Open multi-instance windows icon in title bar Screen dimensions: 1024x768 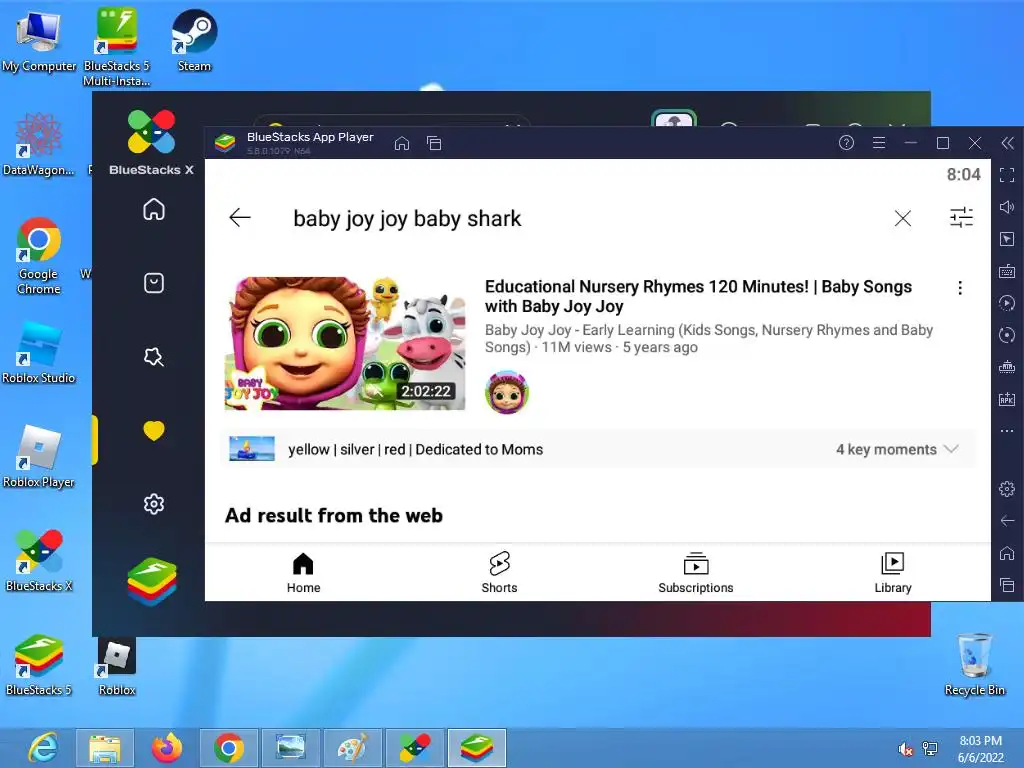tap(434, 143)
